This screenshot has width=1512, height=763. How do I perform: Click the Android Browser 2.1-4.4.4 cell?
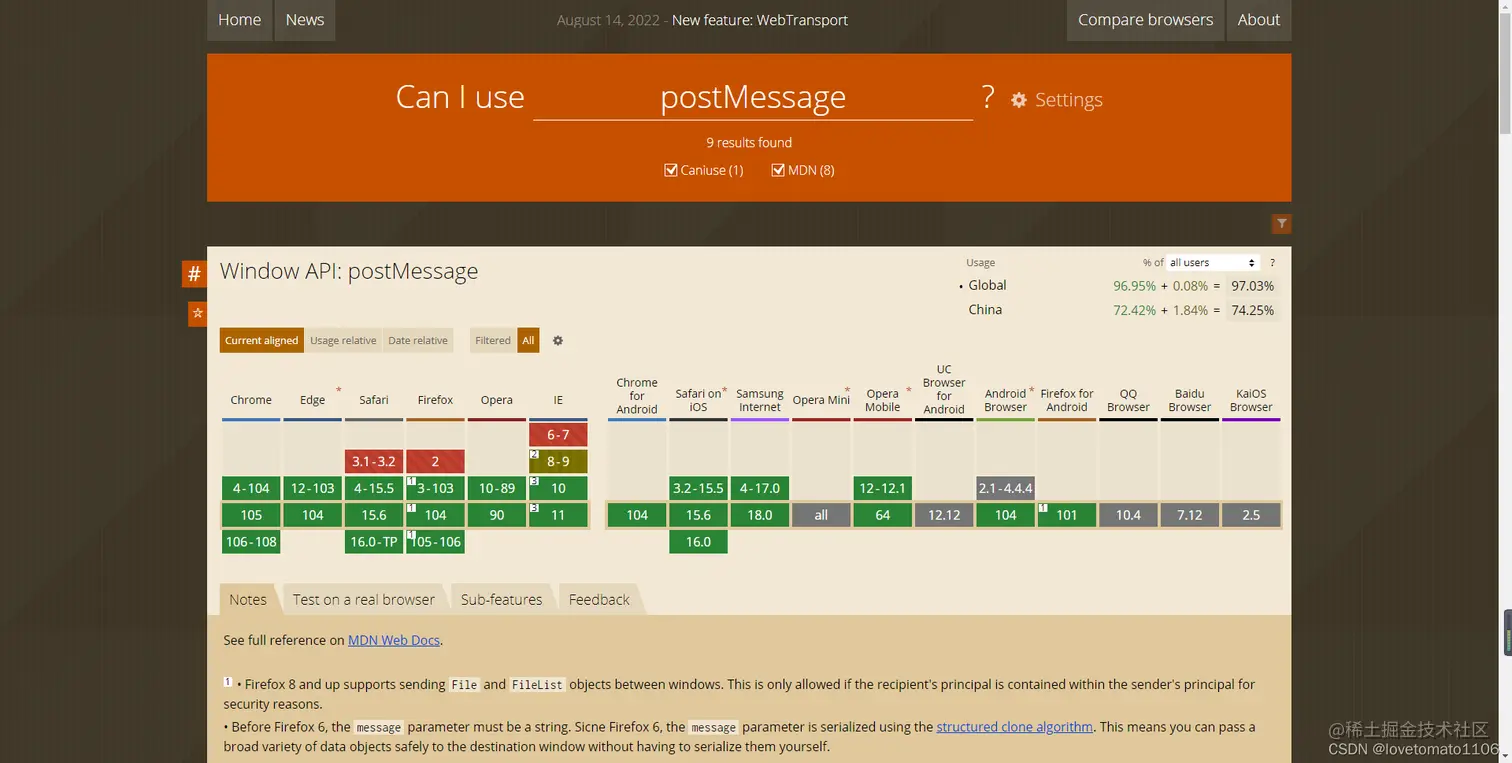[x=1005, y=488]
